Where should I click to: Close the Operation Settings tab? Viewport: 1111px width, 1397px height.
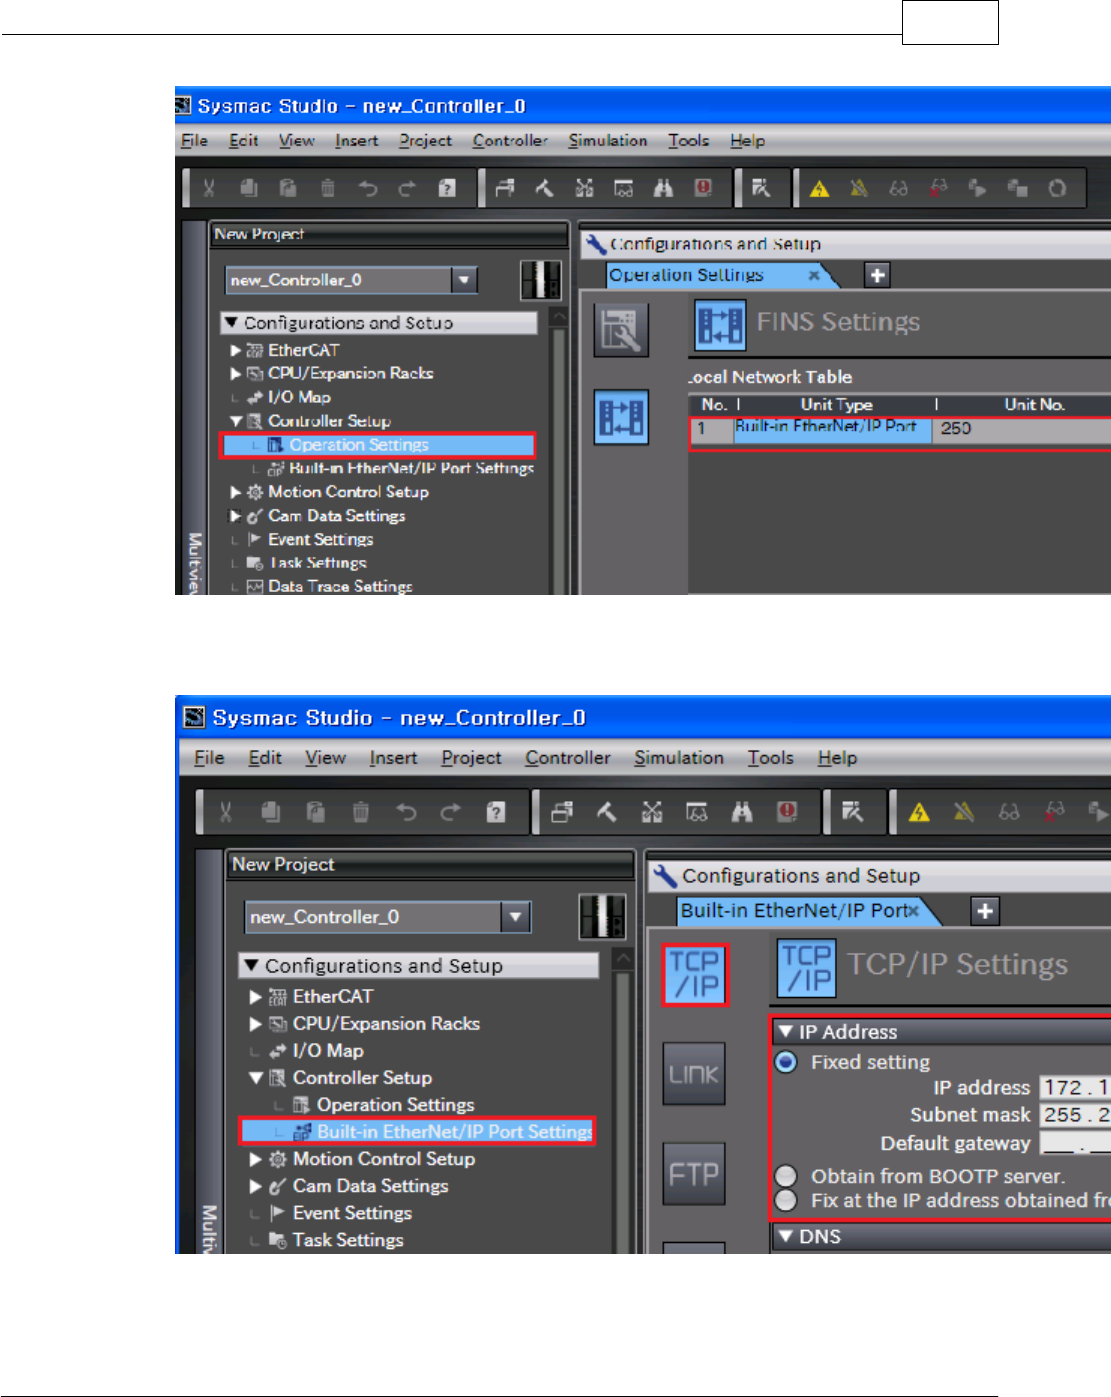pos(814,275)
